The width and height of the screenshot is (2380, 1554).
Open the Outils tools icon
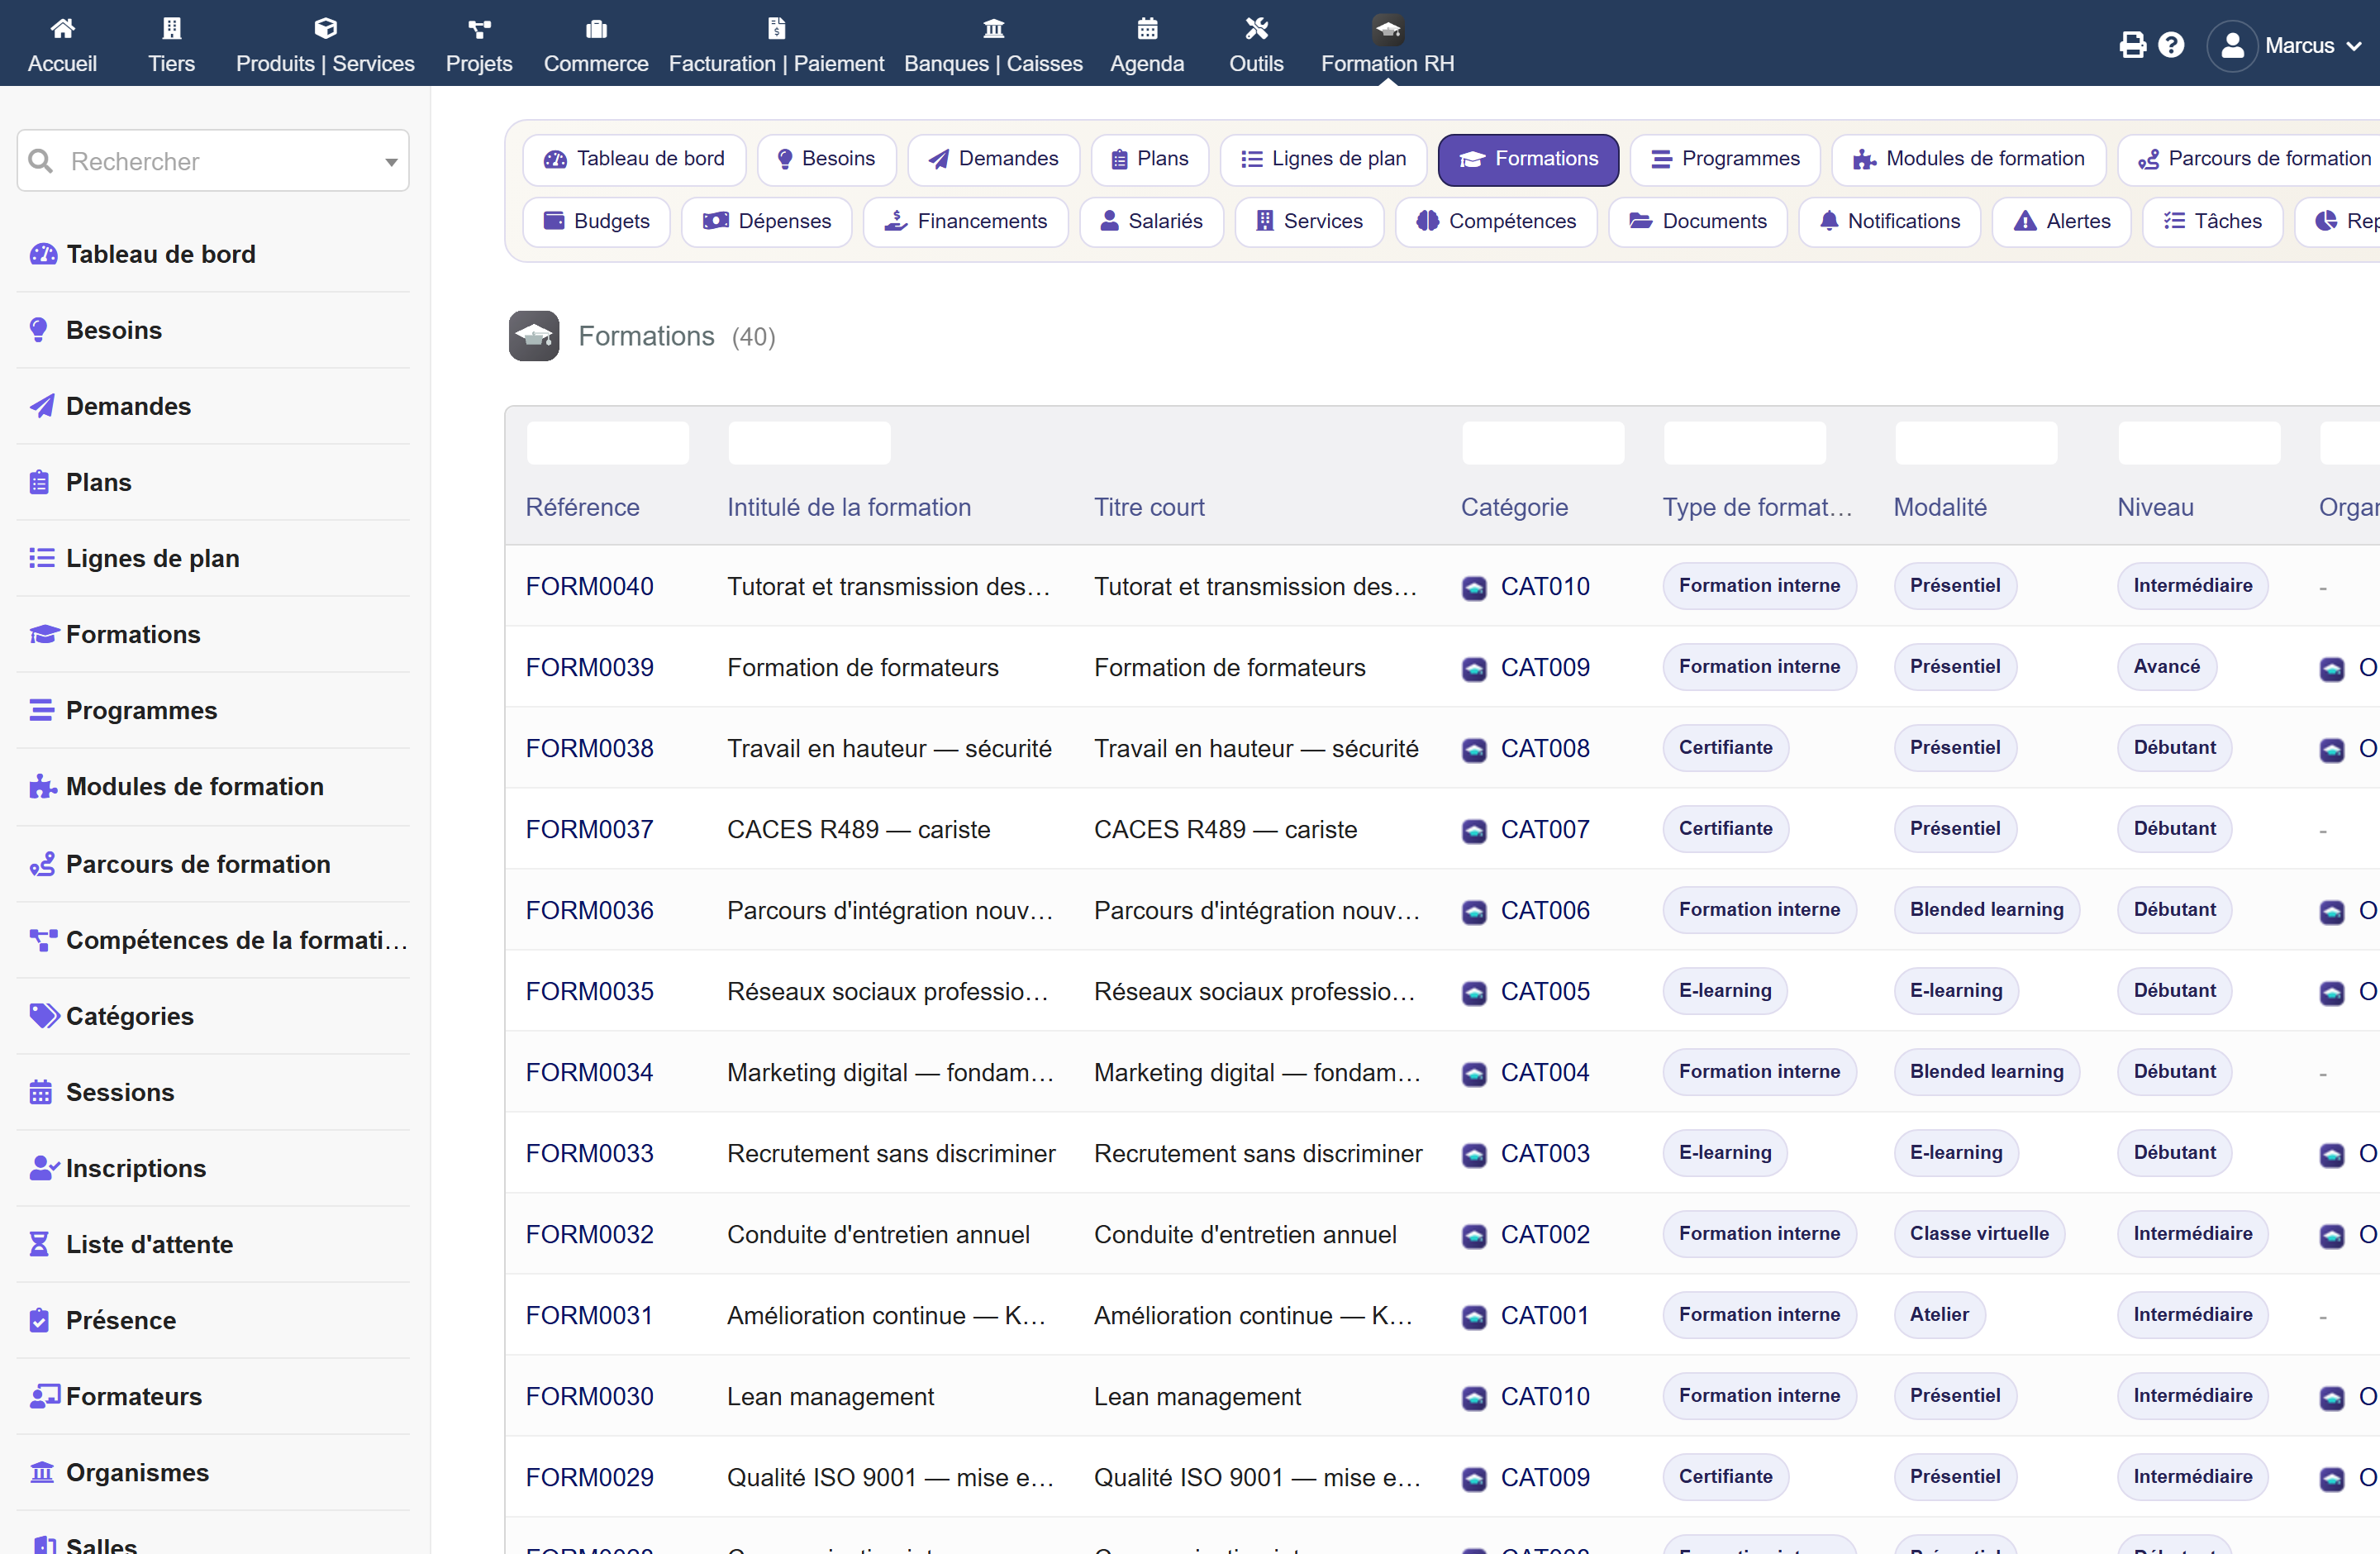pyautogui.click(x=1256, y=28)
